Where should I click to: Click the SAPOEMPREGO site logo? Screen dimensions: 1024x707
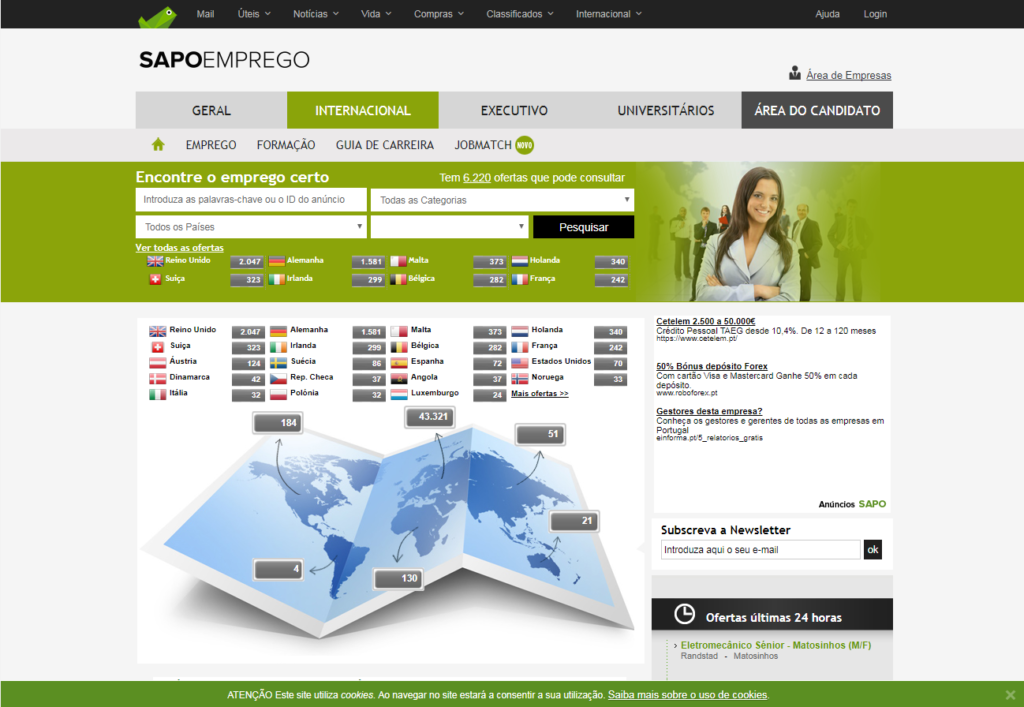224,59
